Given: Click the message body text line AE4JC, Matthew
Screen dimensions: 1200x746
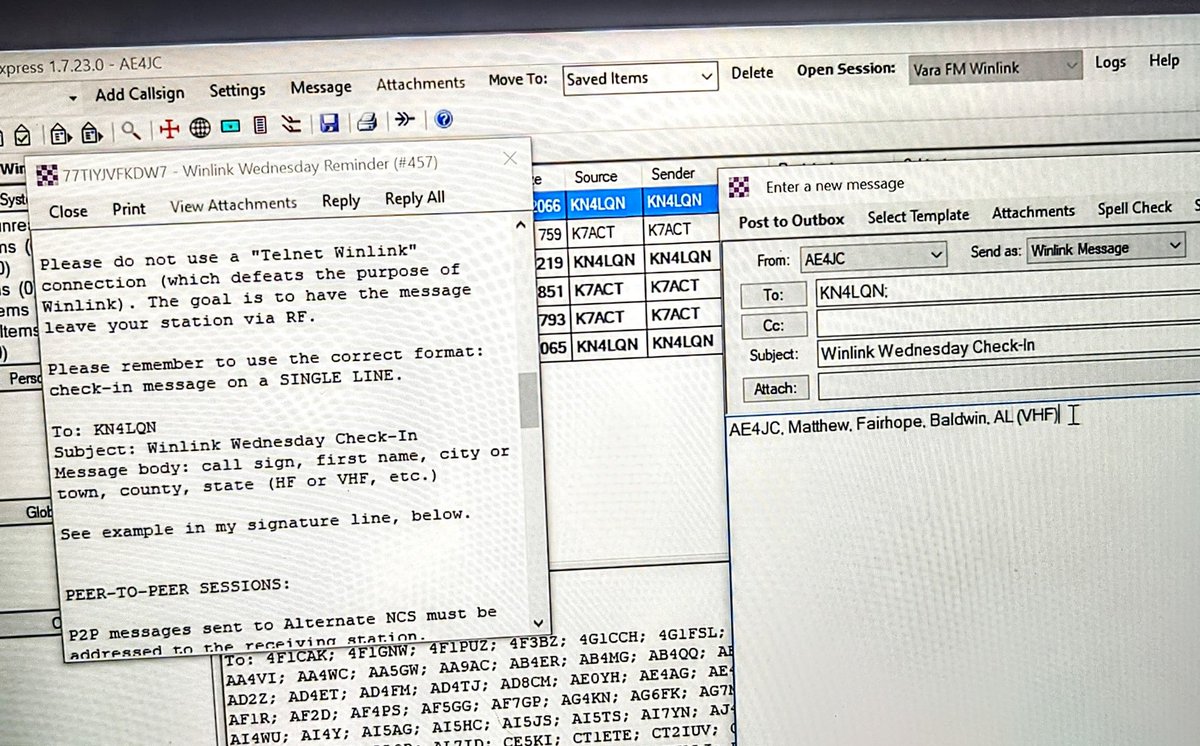Looking at the screenshot, I should [894, 421].
